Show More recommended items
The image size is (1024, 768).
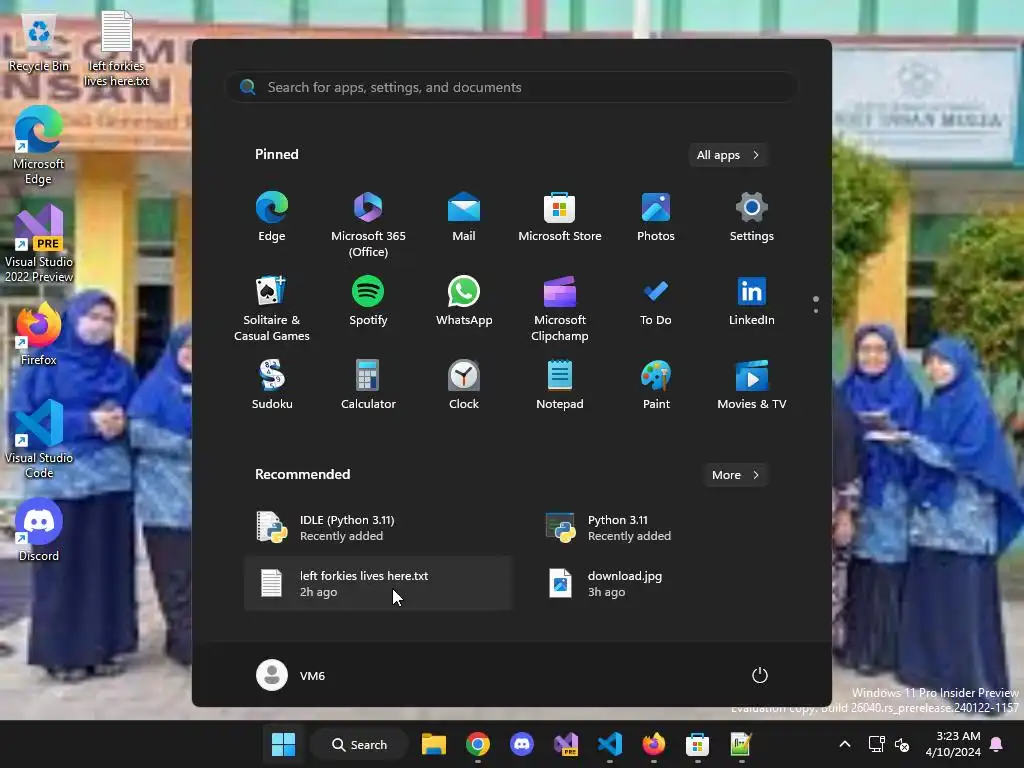click(735, 475)
